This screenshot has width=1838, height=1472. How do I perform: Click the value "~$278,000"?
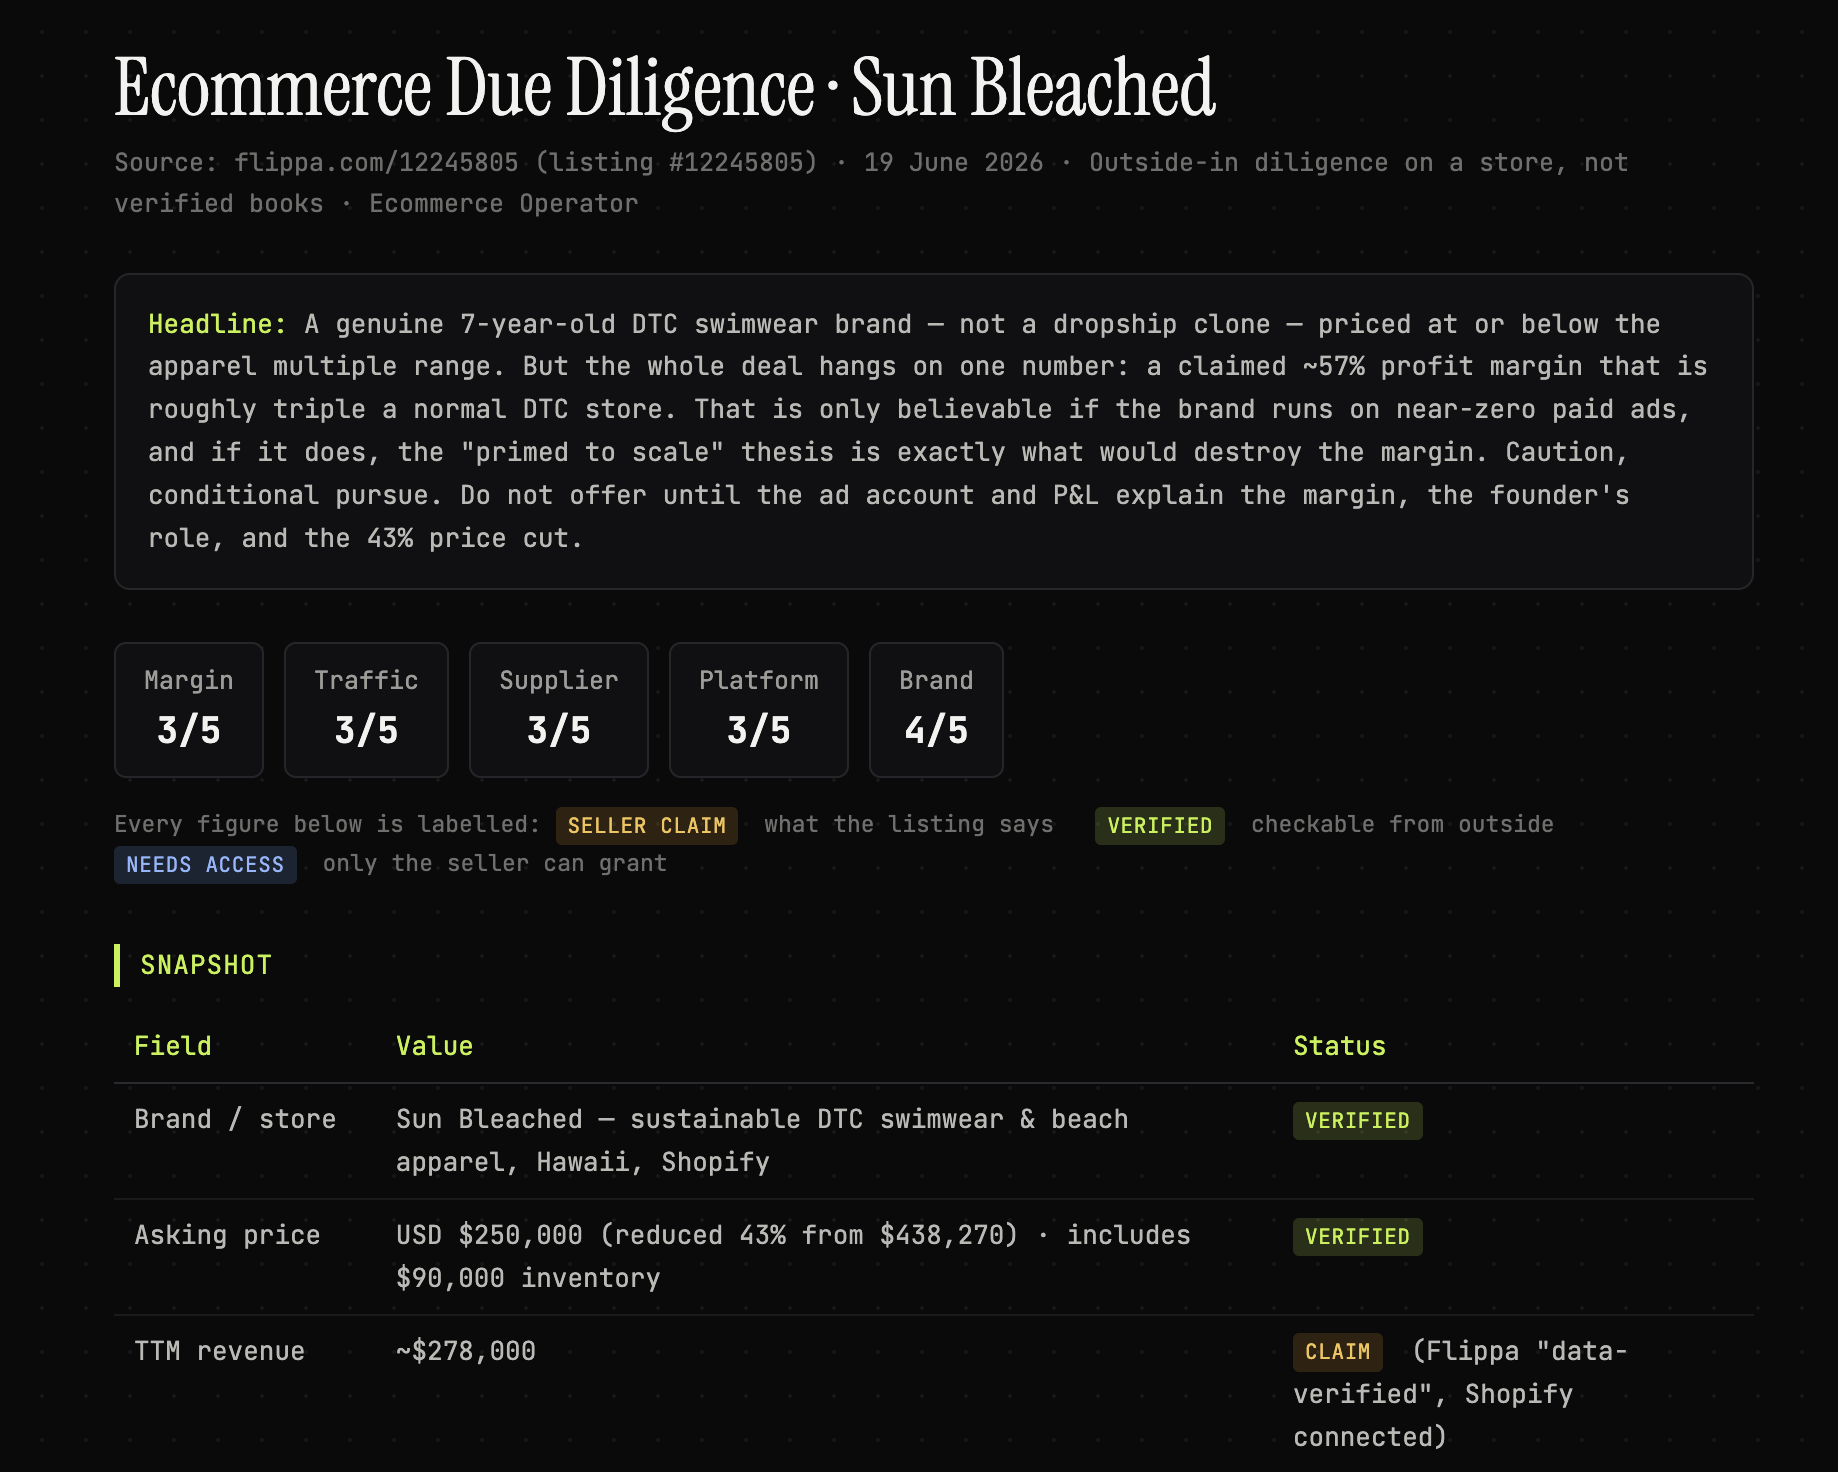466,1351
